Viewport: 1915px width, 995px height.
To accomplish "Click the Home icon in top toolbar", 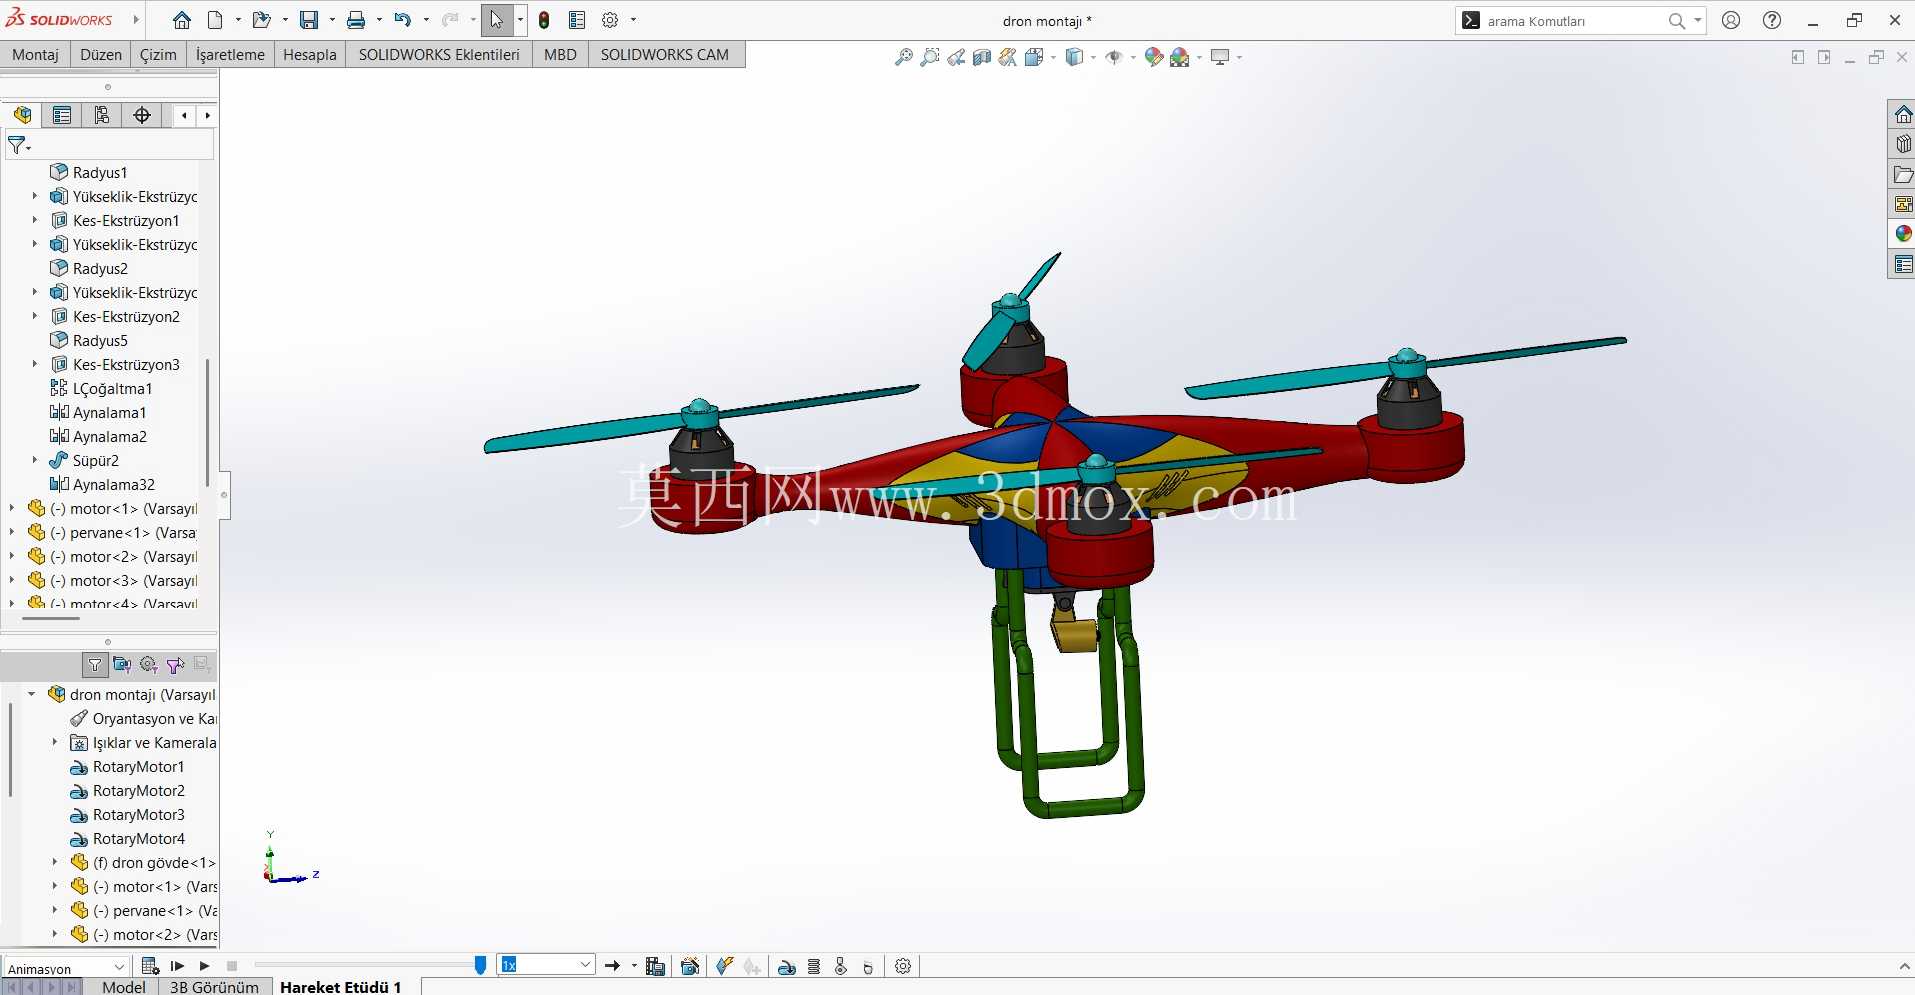I will pos(182,20).
